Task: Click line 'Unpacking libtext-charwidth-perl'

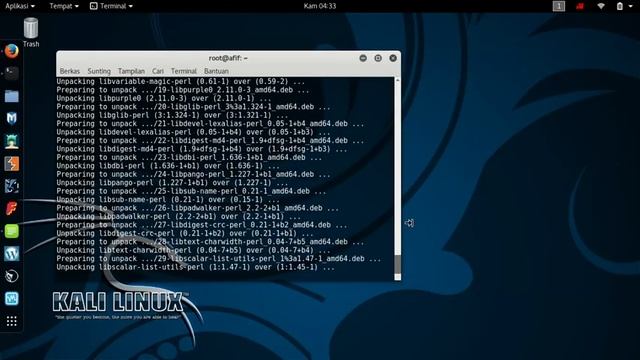Action: point(193,251)
